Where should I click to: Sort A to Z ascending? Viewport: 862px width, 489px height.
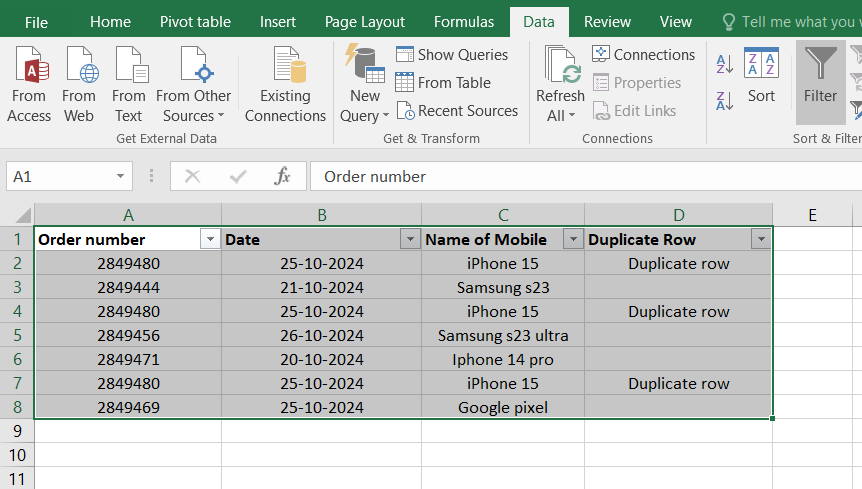pos(725,64)
